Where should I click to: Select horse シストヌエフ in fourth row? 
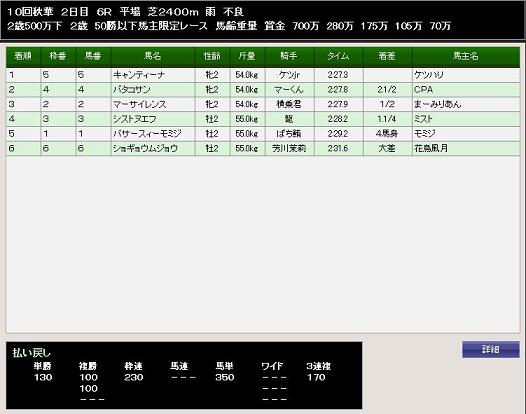pyautogui.click(x=135, y=119)
